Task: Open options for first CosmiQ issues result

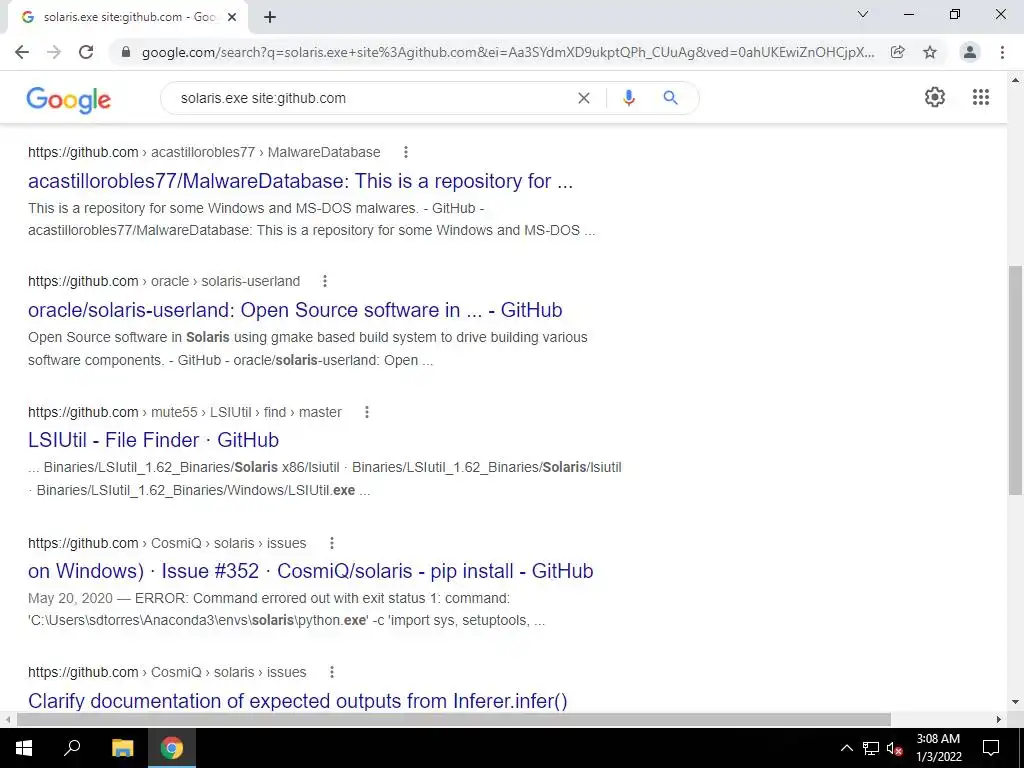Action: tap(332, 543)
